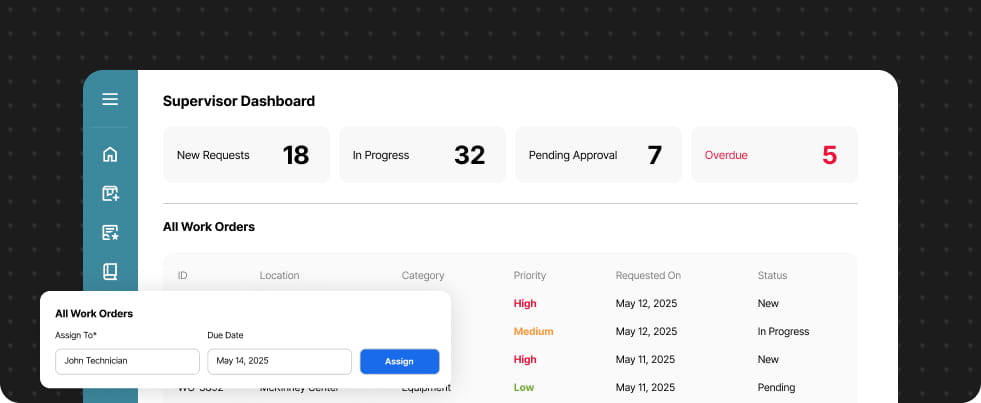Click the ID column header
This screenshot has height=403, width=981.
click(x=183, y=275)
